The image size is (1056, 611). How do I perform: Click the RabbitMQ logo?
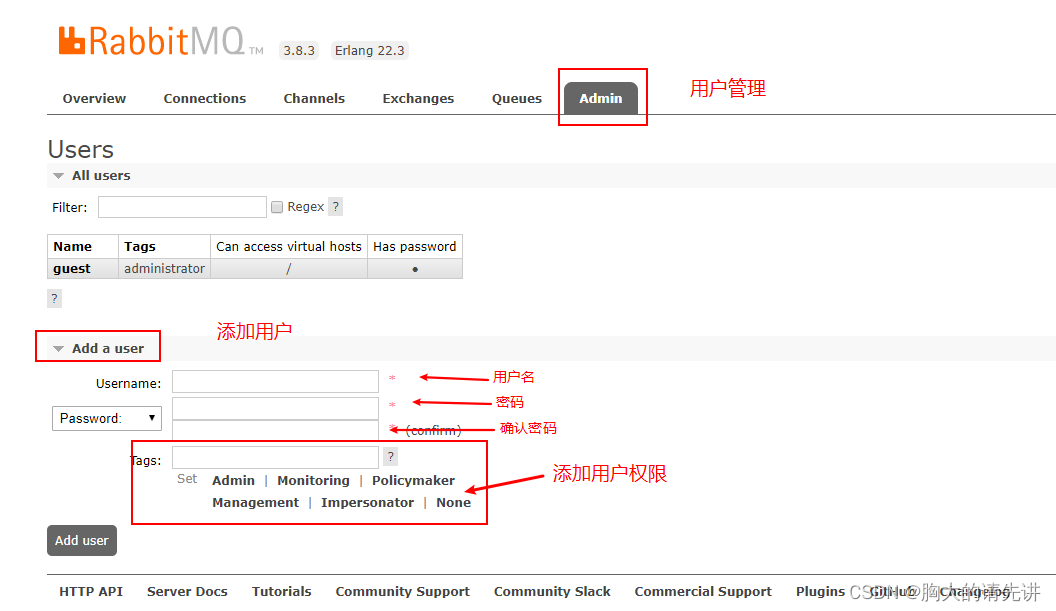point(160,41)
